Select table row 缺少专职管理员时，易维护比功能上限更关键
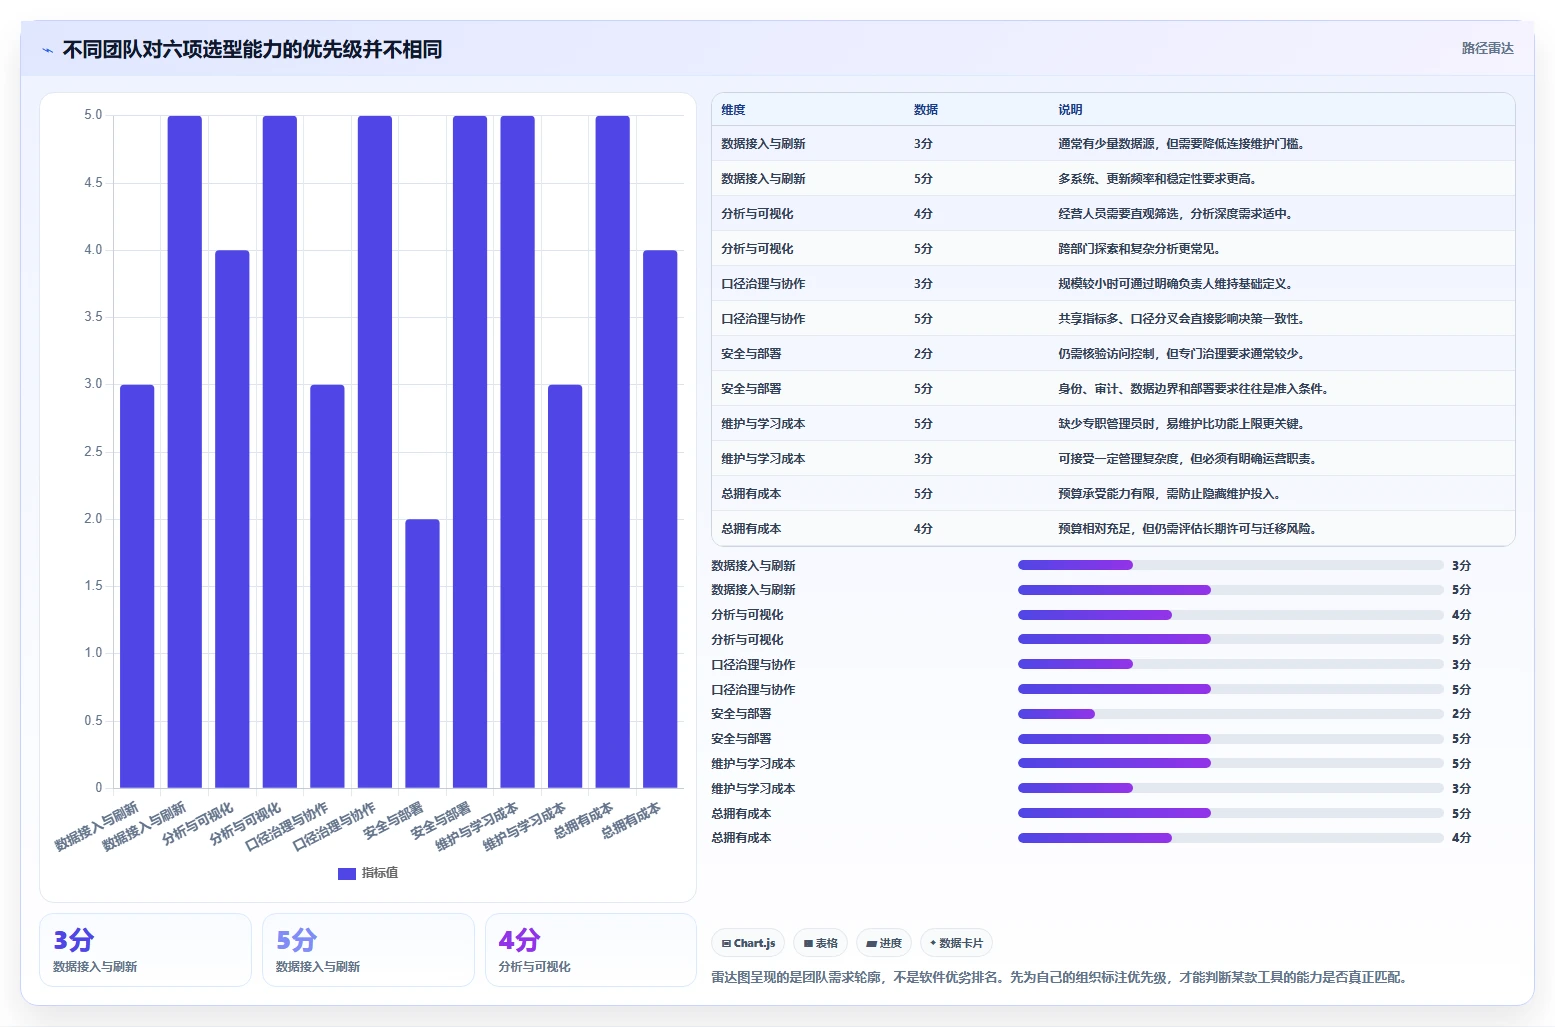This screenshot has height=1027, width=1555. pyautogui.click(x=1113, y=424)
